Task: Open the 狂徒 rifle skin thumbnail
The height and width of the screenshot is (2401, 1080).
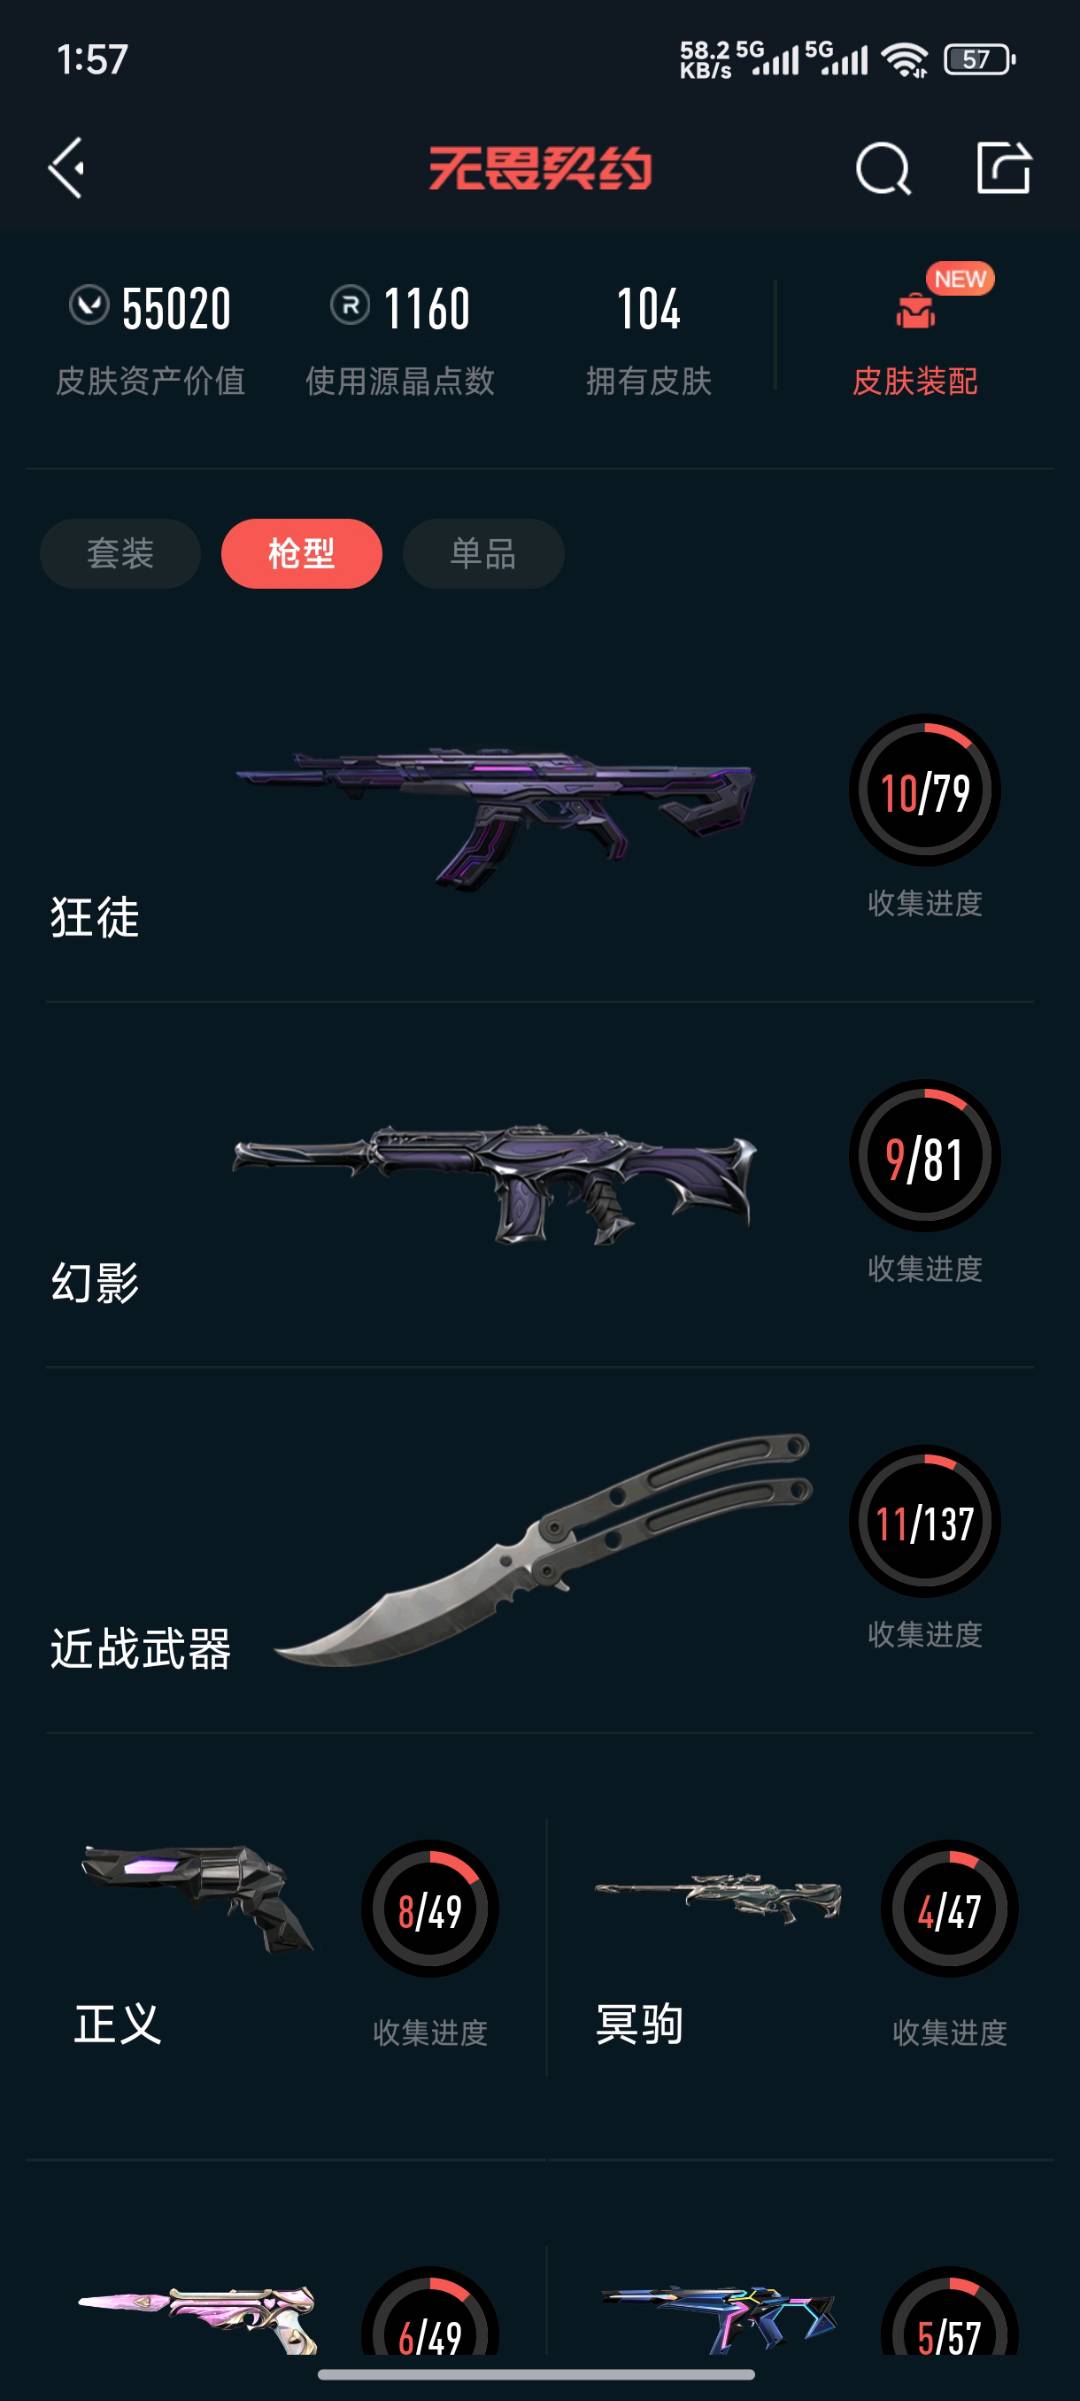Action: pyautogui.click(x=495, y=816)
